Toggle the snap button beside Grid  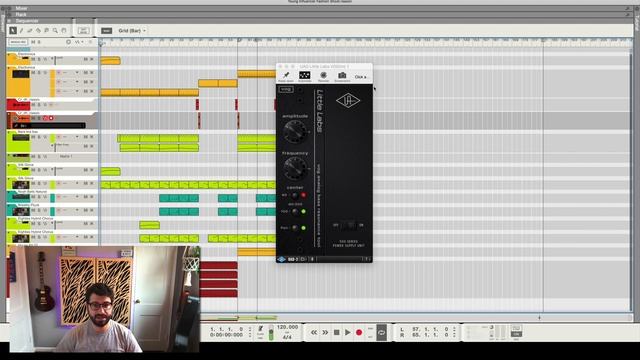pos(107,31)
